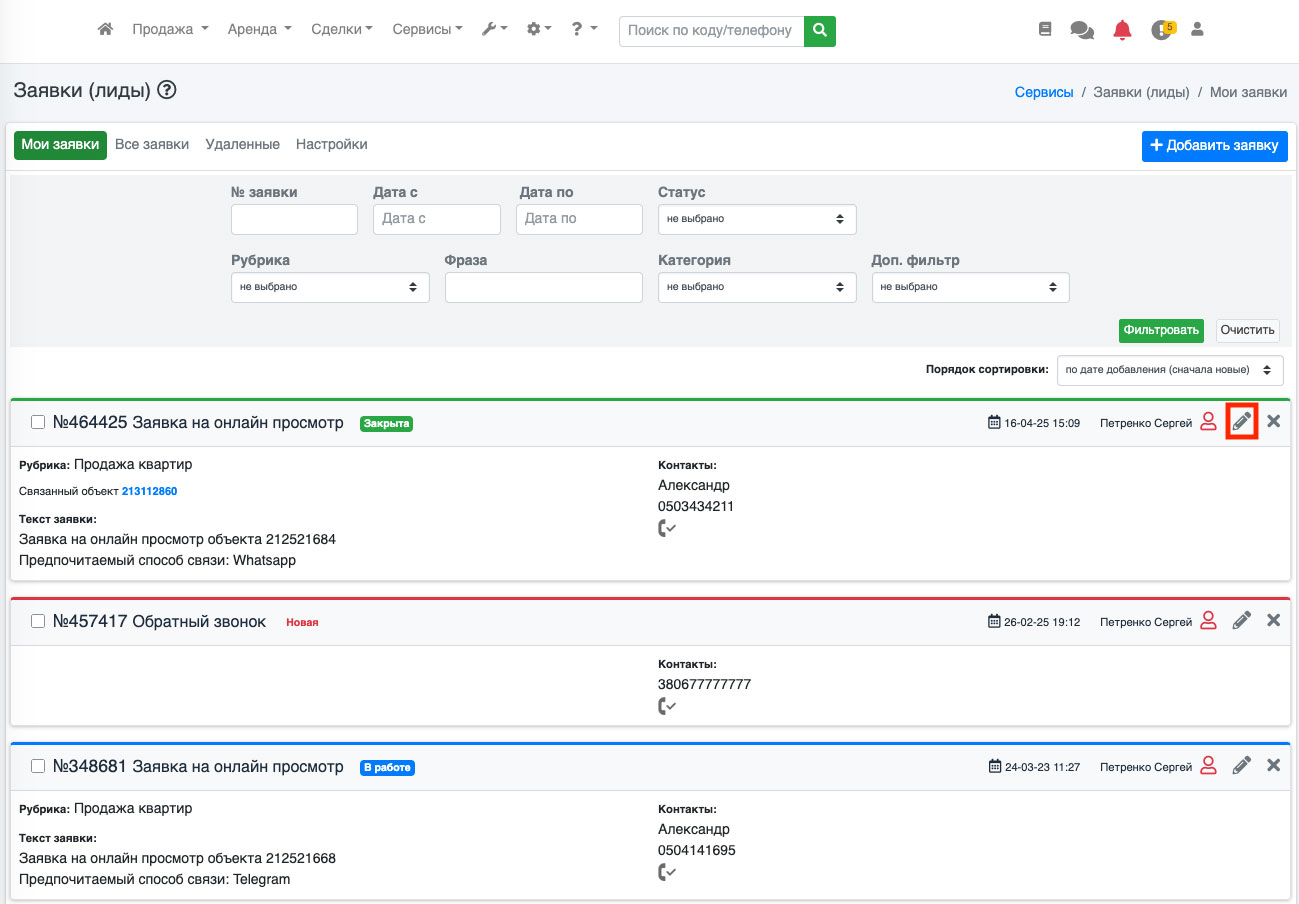This screenshot has height=904, width=1299.
Task: Expand the Рубрика filter dropdown
Action: point(329,287)
